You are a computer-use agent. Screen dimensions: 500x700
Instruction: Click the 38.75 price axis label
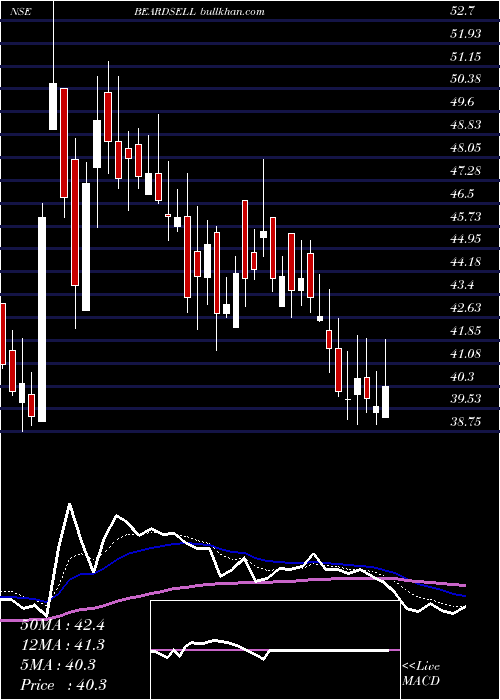465,422
